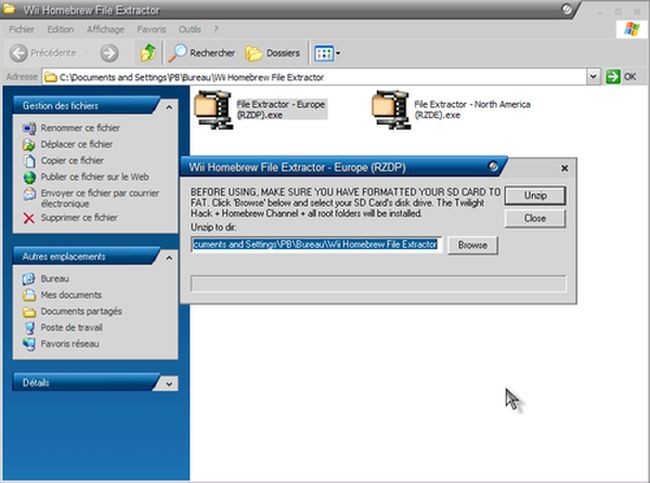Click the Explorer title bar round button
Viewport: 650px width, 483px height.
[x=566, y=9]
